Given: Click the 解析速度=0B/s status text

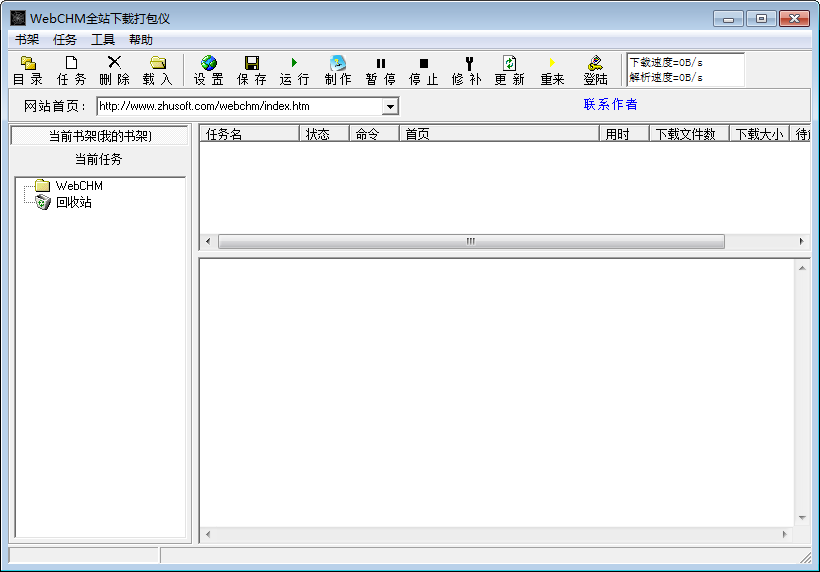Looking at the screenshot, I should (666, 77).
